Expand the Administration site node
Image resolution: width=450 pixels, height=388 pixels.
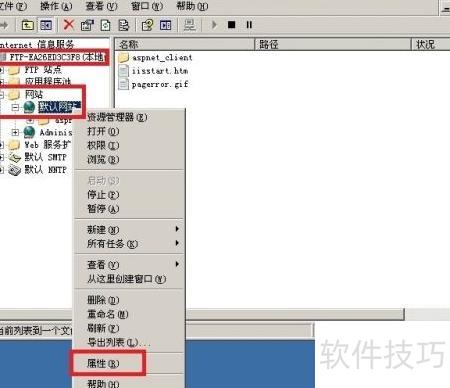point(15,132)
